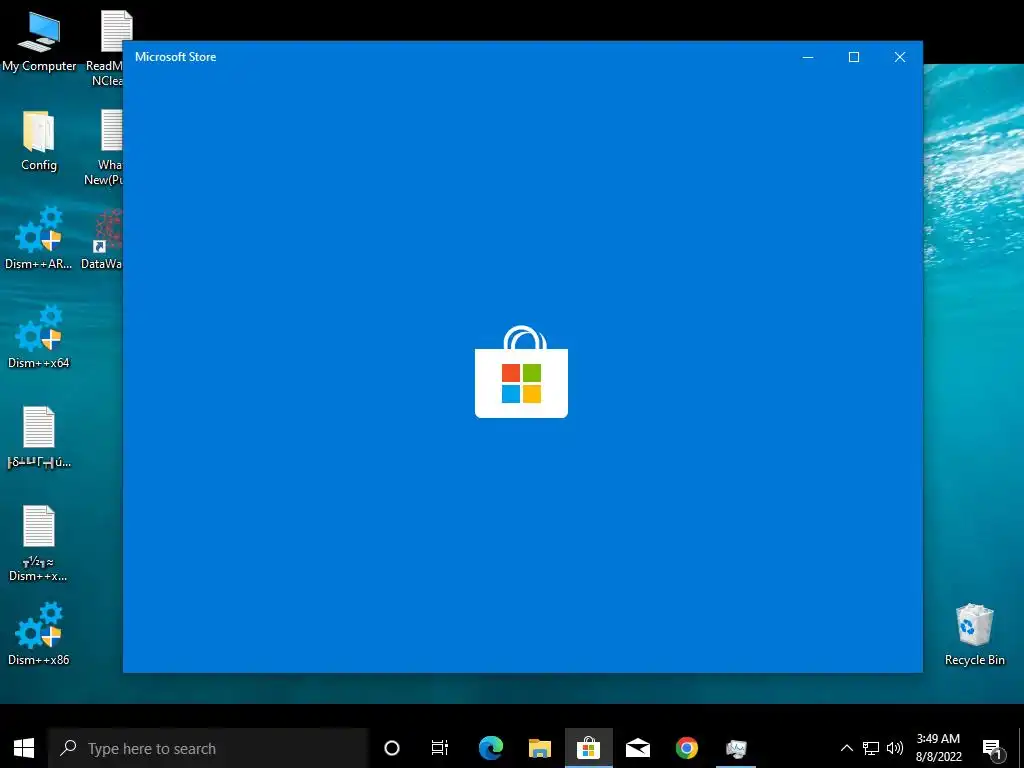Open the Mail app from taskbar
The height and width of the screenshot is (768, 1024).
[637, 748]
